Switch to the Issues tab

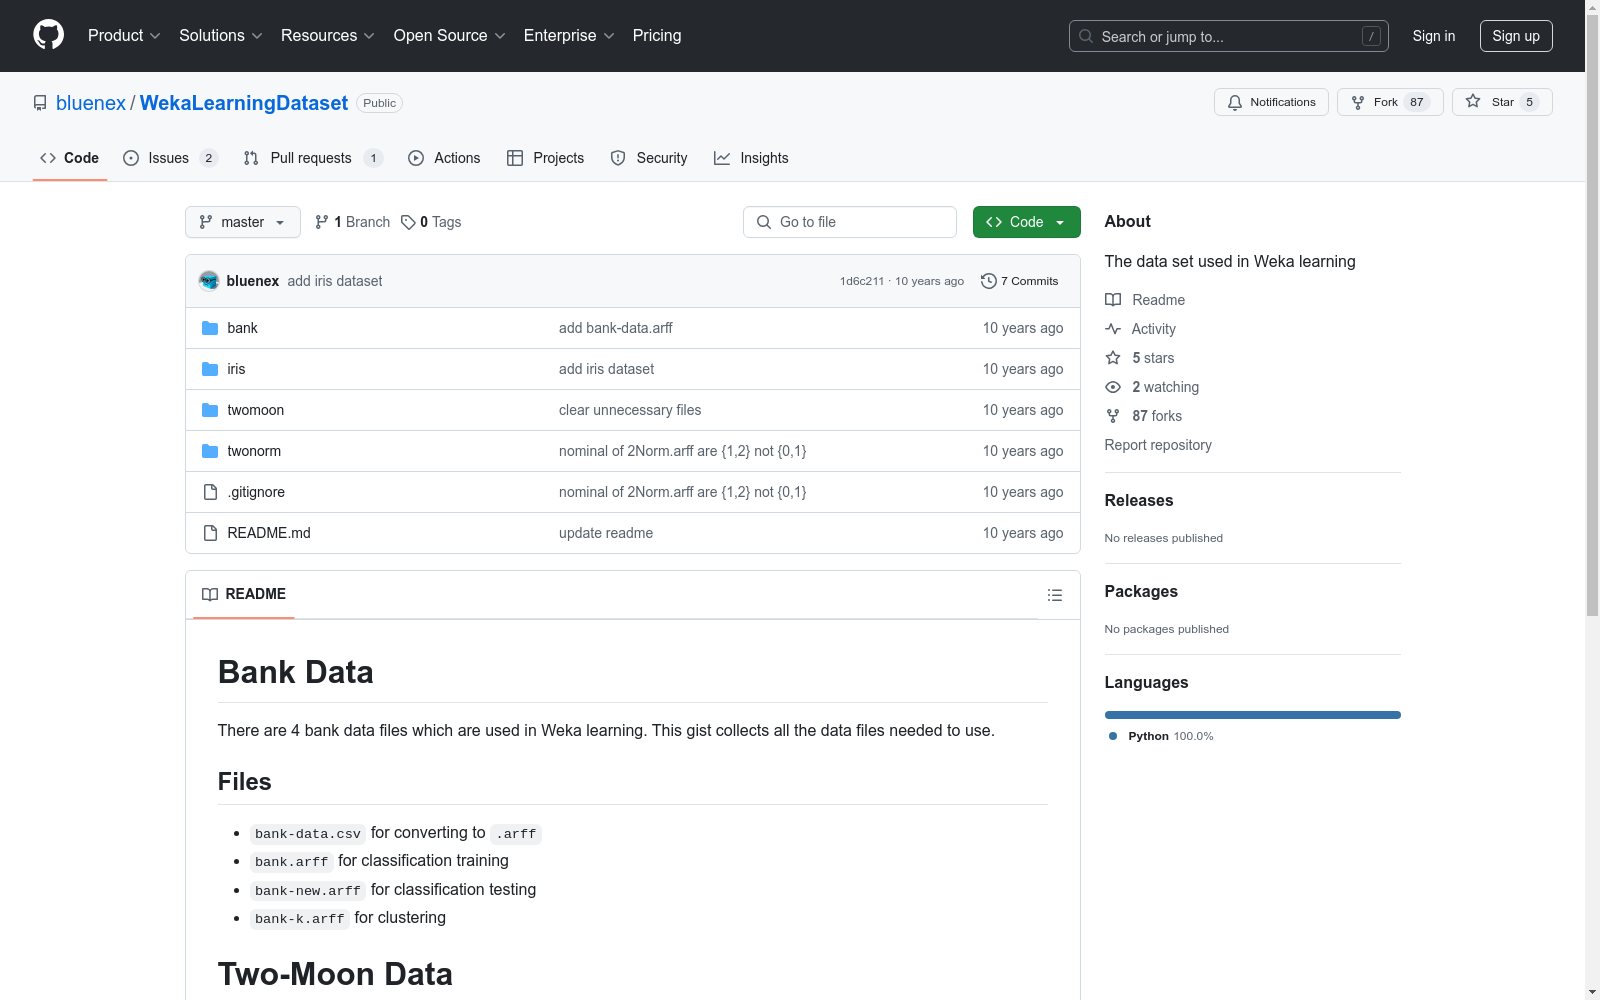point(170,158)
